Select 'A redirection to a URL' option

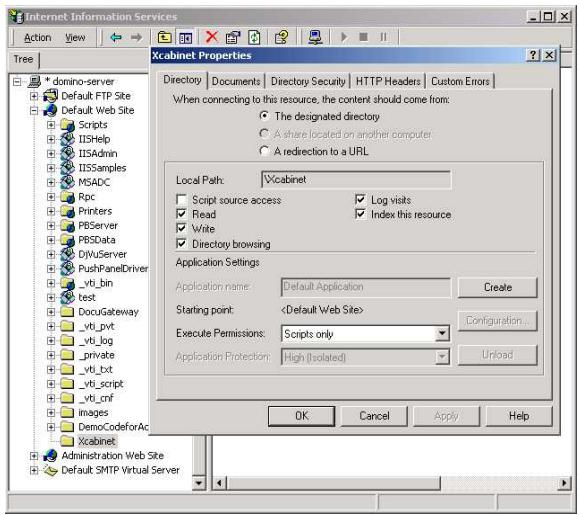coord(264,151)
